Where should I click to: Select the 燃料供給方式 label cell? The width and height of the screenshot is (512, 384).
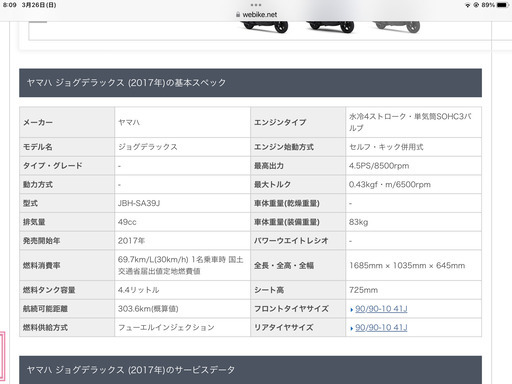(67, 328)
